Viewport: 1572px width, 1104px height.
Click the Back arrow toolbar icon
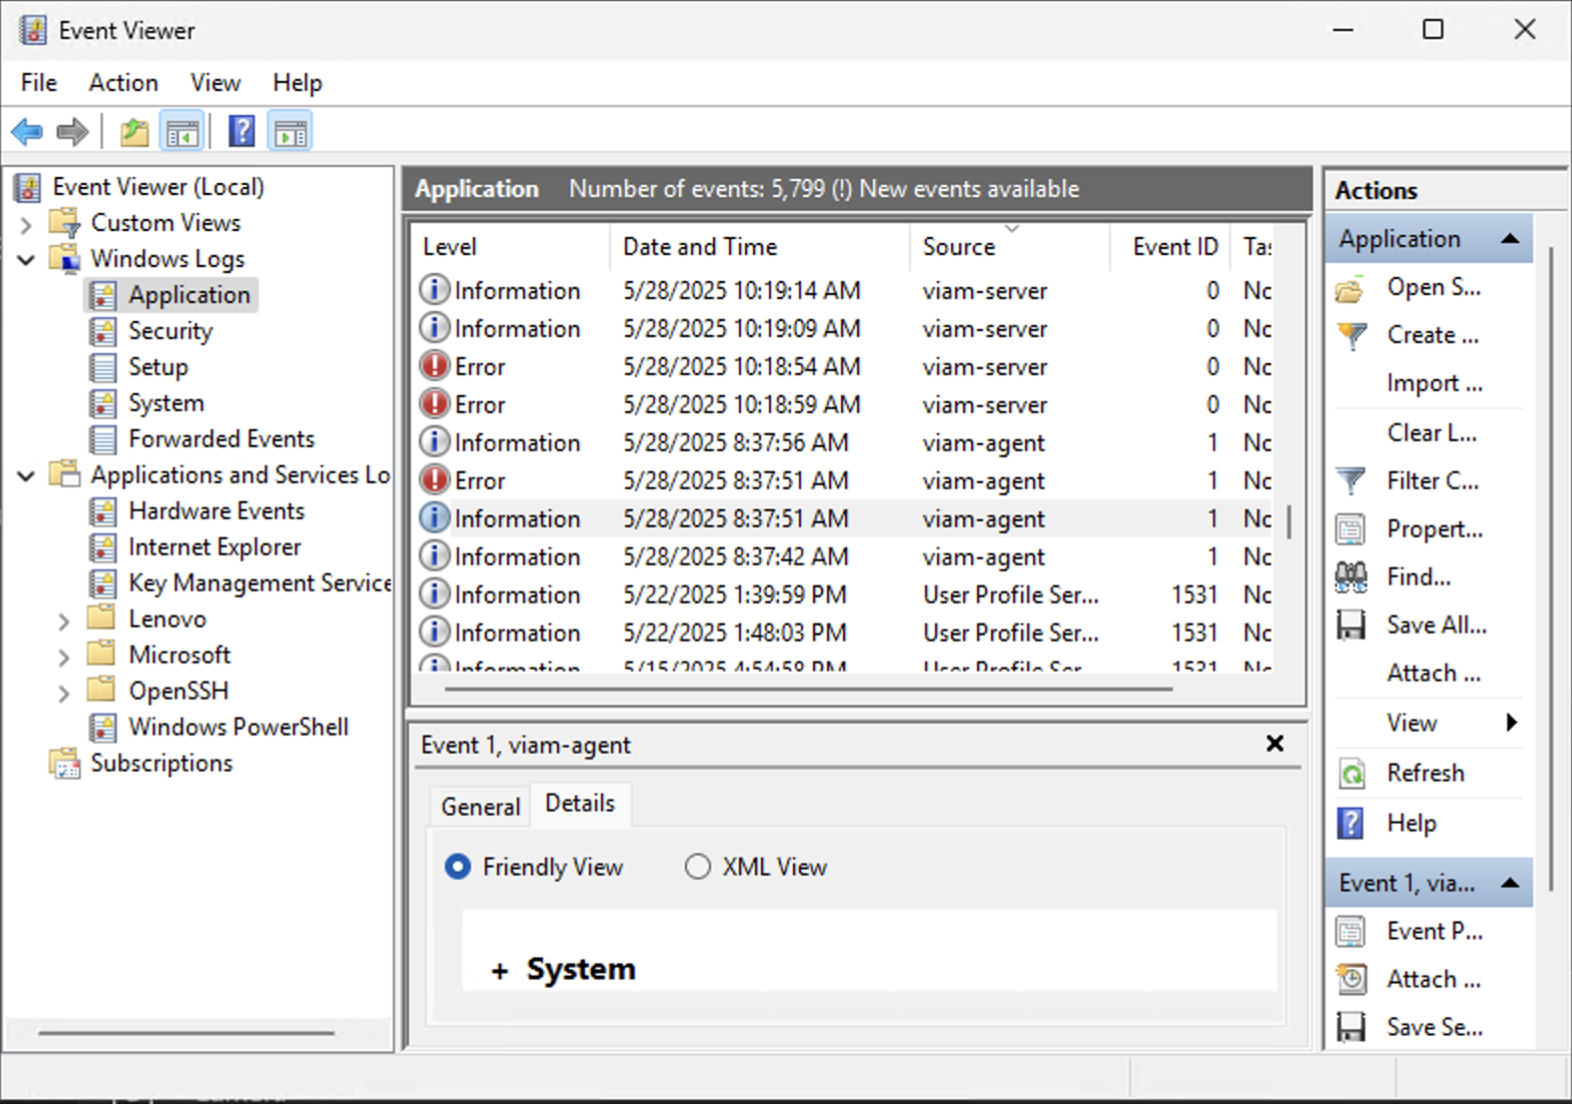click(27, 132)
